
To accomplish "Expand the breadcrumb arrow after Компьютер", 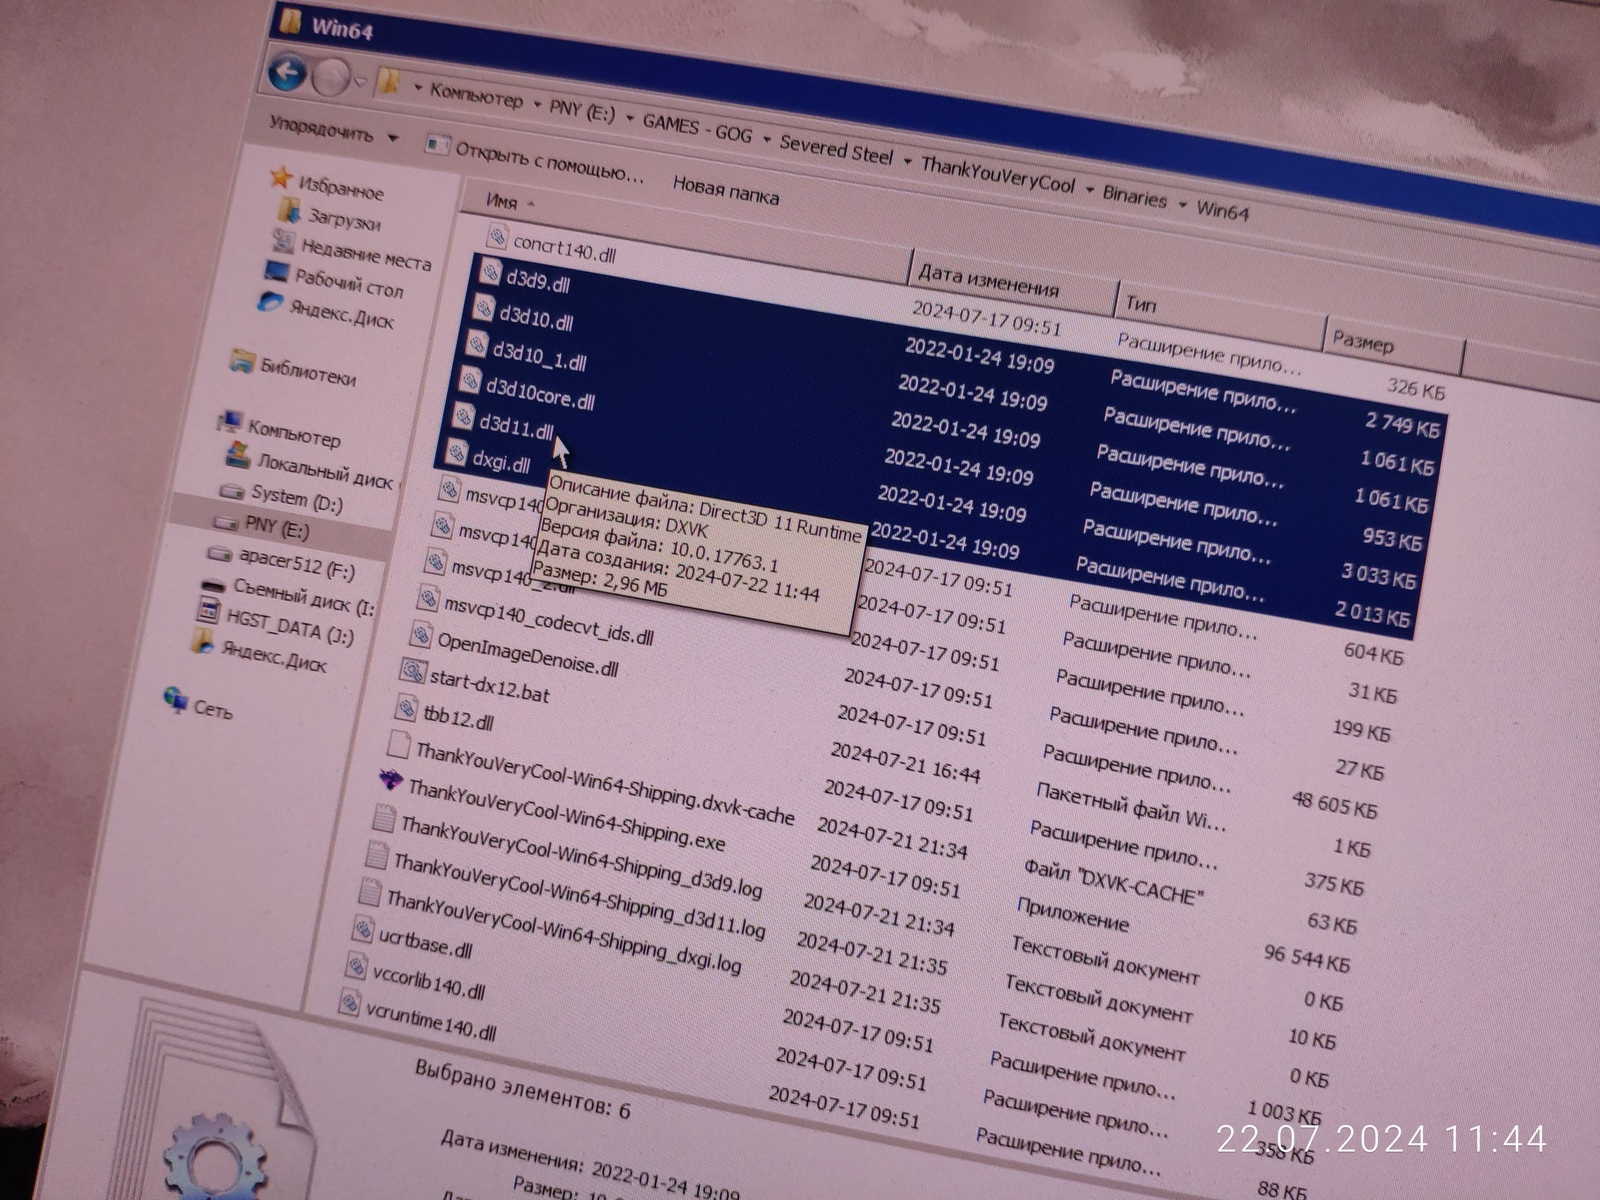I will pos(537,104).
